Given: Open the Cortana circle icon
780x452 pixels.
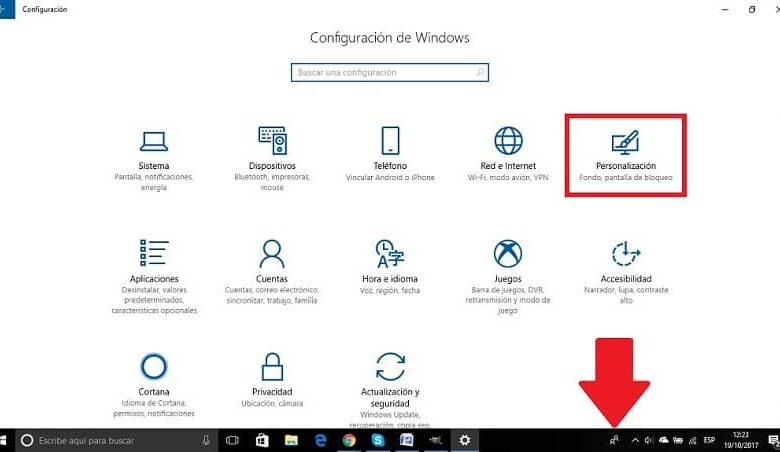Looking at the screenshot, I should point(154,366).
